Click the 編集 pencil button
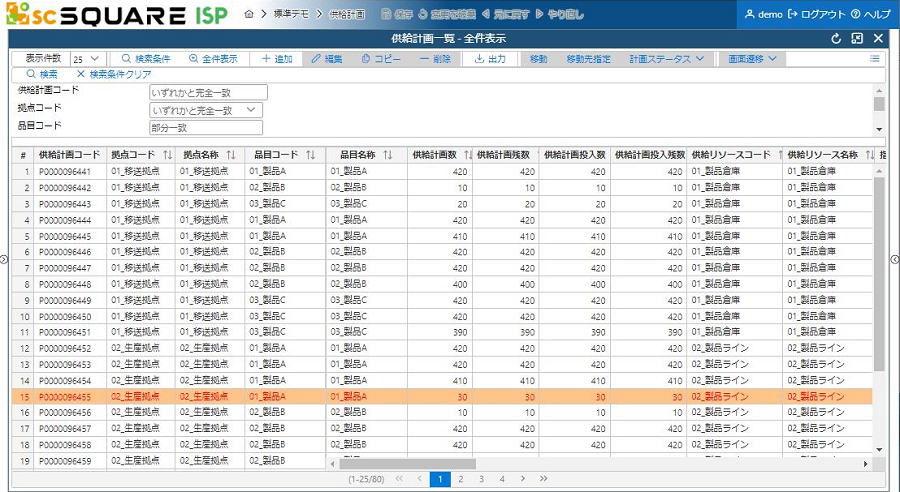Image resolution: width=900 pixels, height=492 pixels. 327,59
